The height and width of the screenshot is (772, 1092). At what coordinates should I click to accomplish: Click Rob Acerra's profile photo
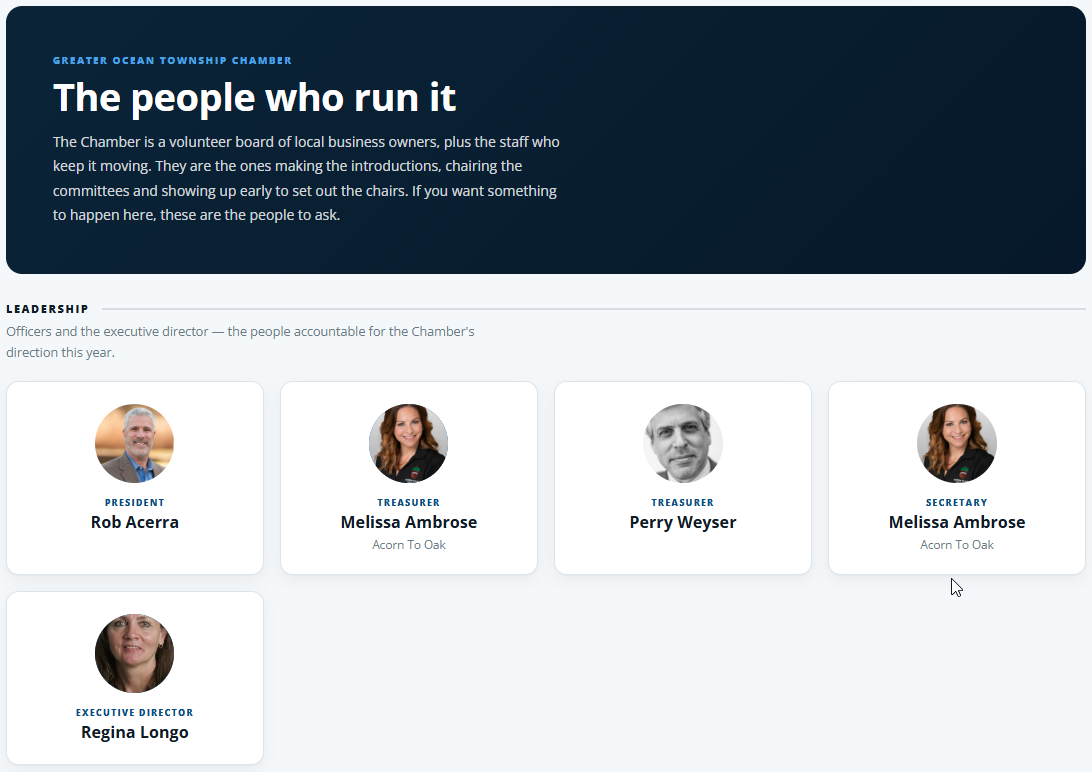(x=134, y=443)
